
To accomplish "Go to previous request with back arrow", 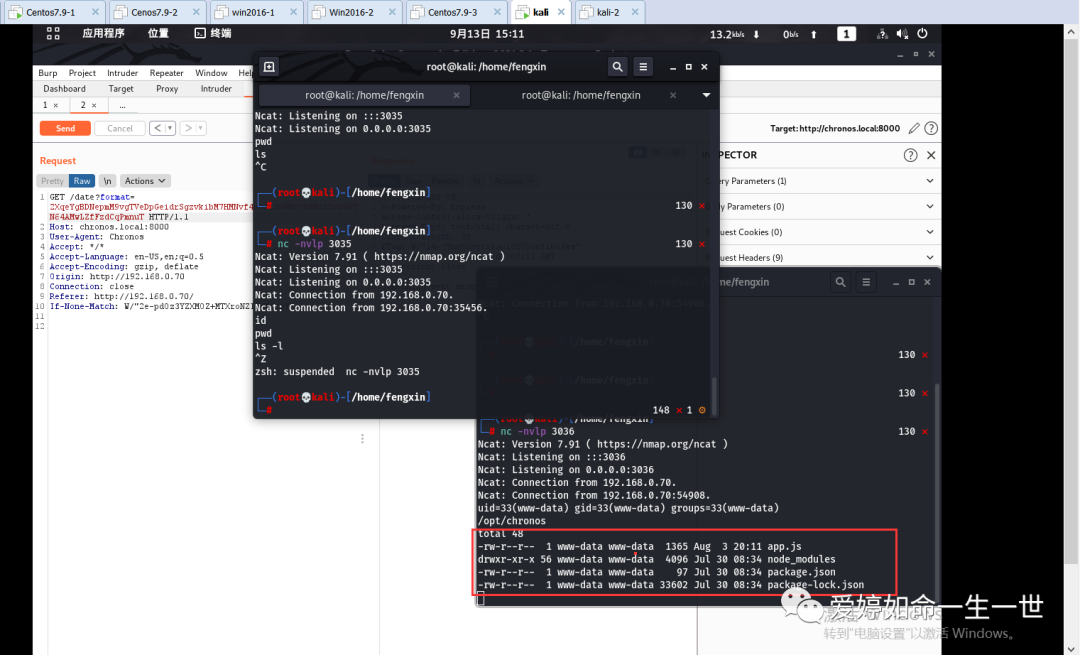I will (158, 128).
